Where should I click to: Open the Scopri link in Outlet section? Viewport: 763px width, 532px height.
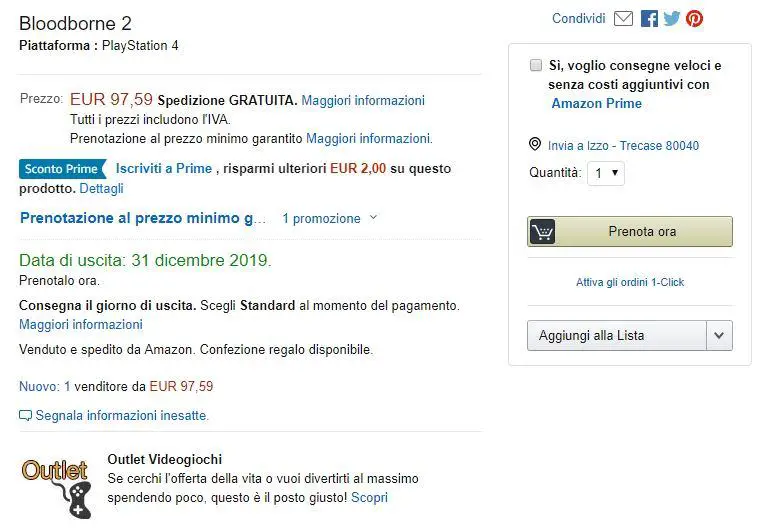369,497
